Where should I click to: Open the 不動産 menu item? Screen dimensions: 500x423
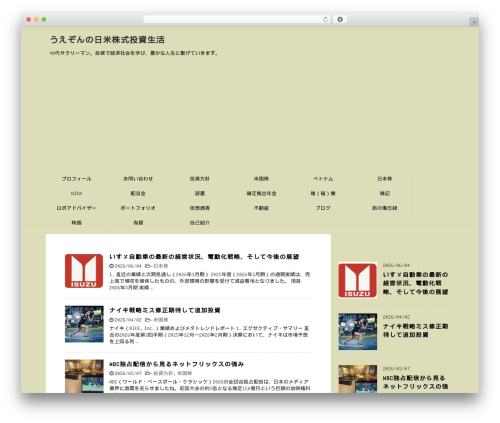(261, 208)
